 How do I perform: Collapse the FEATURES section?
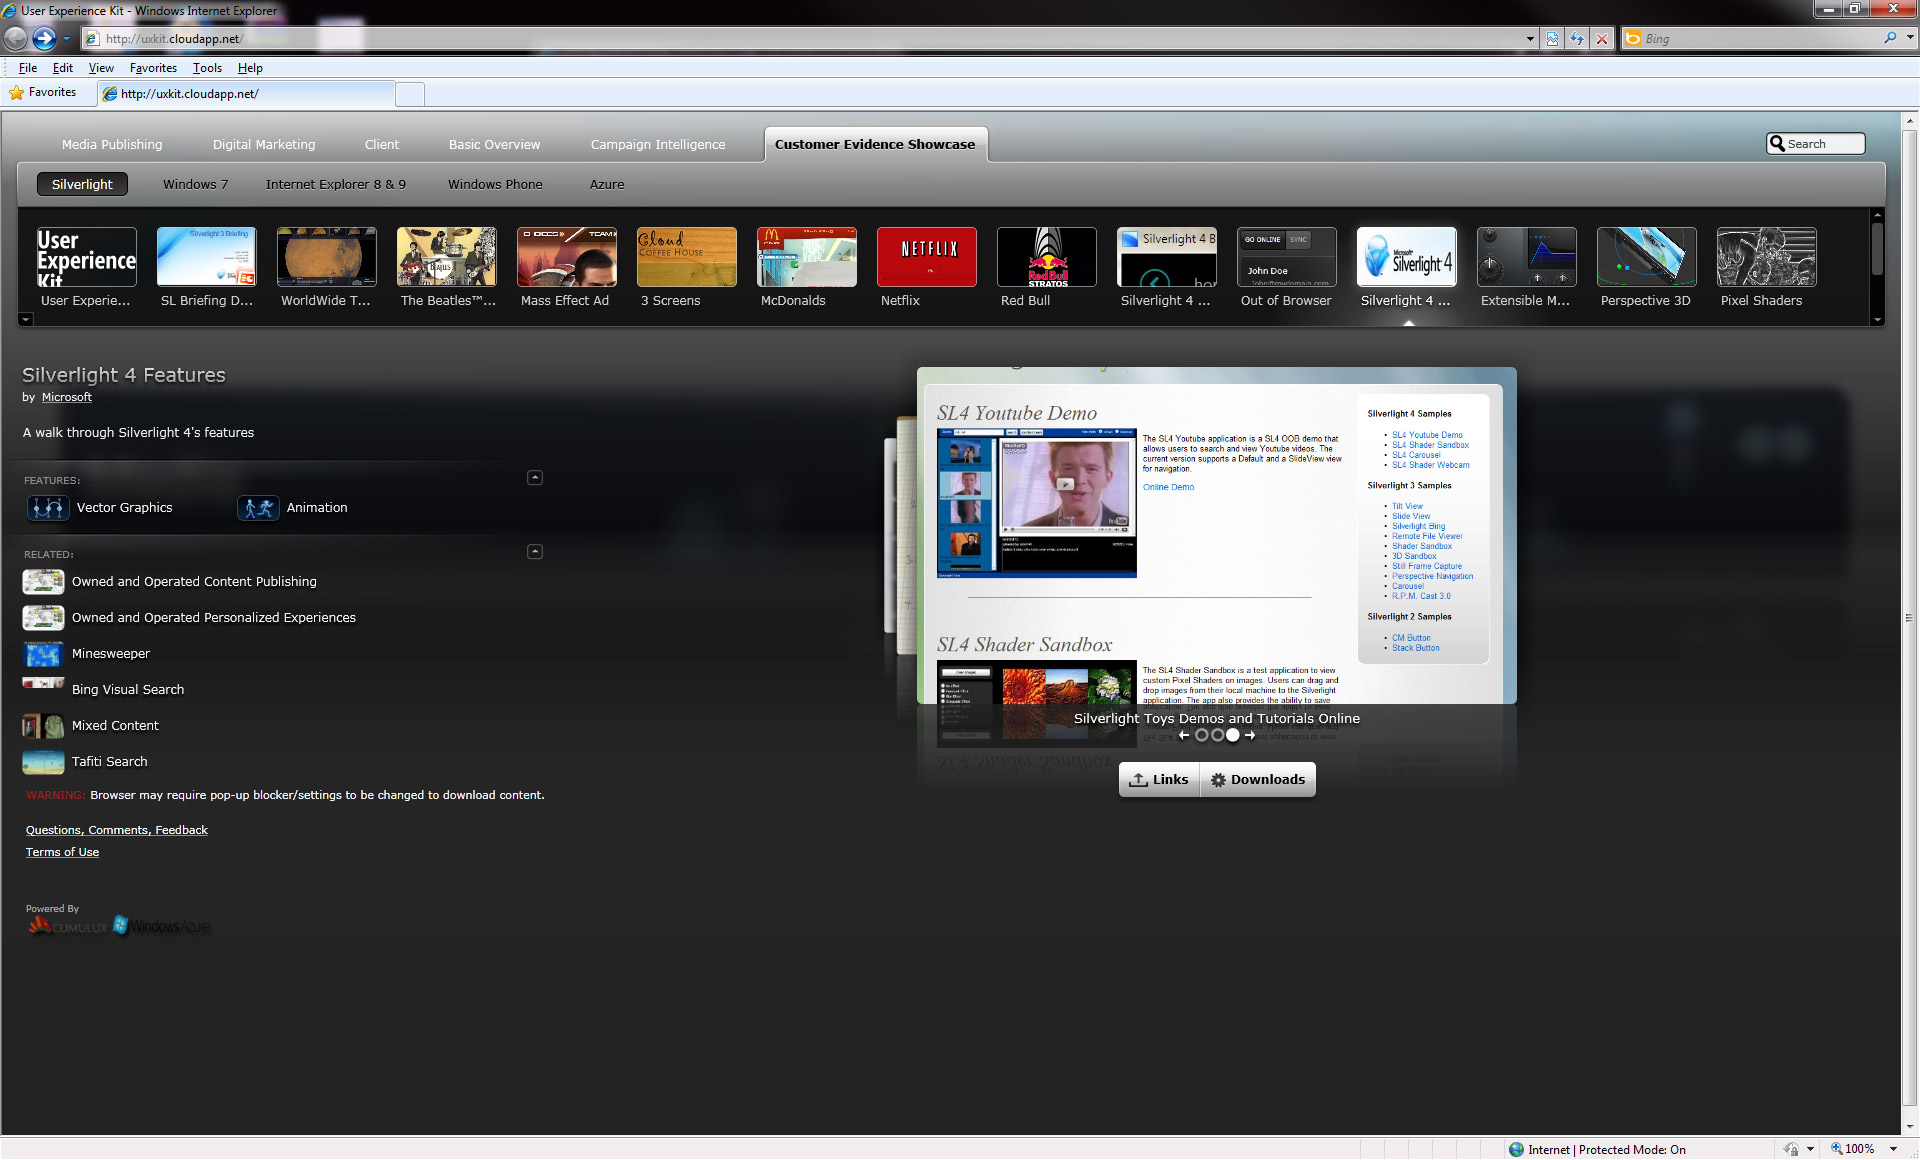[x=535, y=478]
